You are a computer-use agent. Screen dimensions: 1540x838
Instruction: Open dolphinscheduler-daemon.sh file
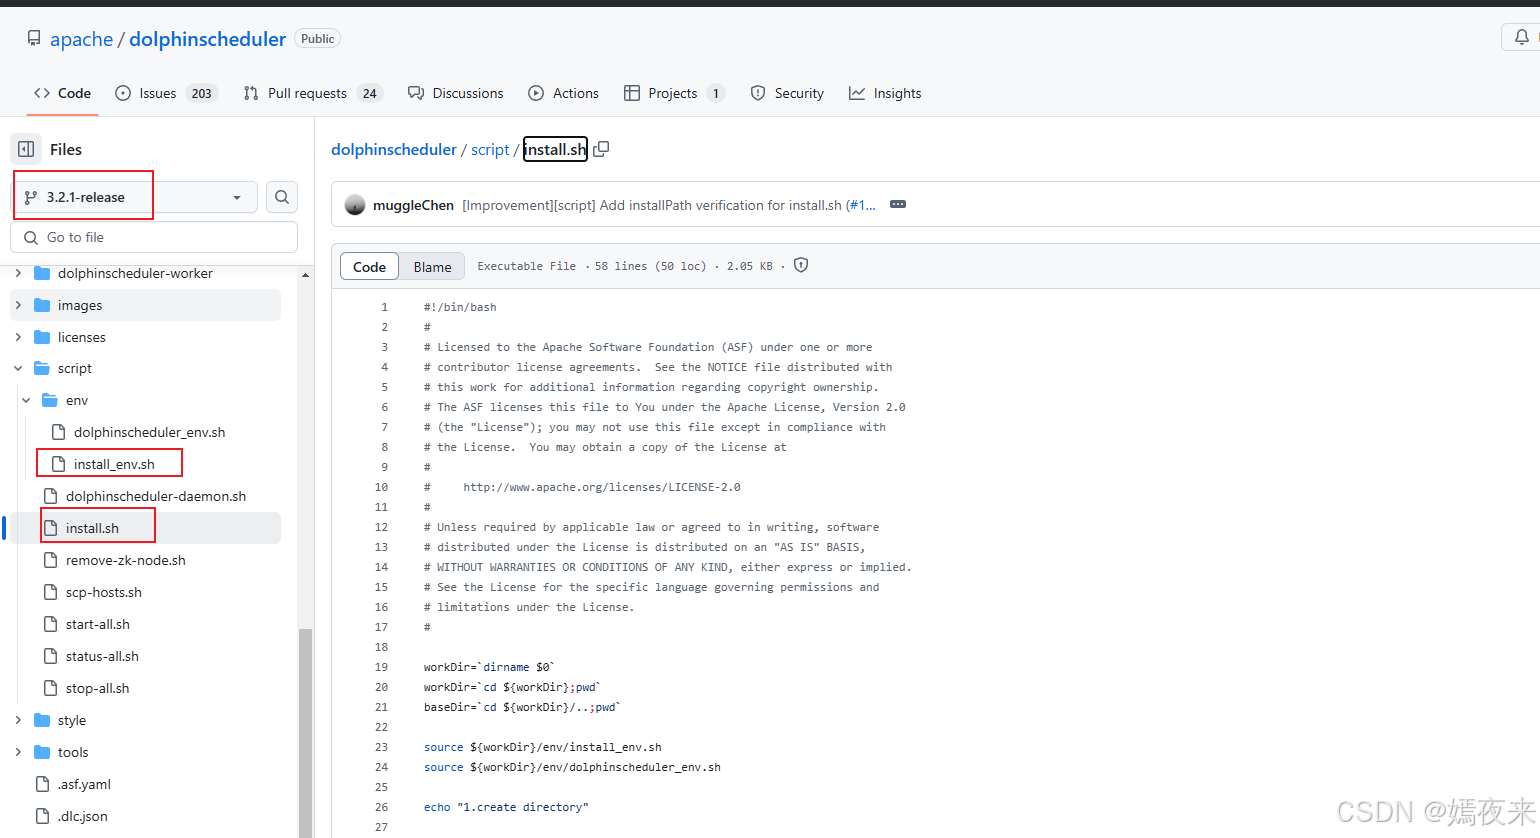click(155, 496)
